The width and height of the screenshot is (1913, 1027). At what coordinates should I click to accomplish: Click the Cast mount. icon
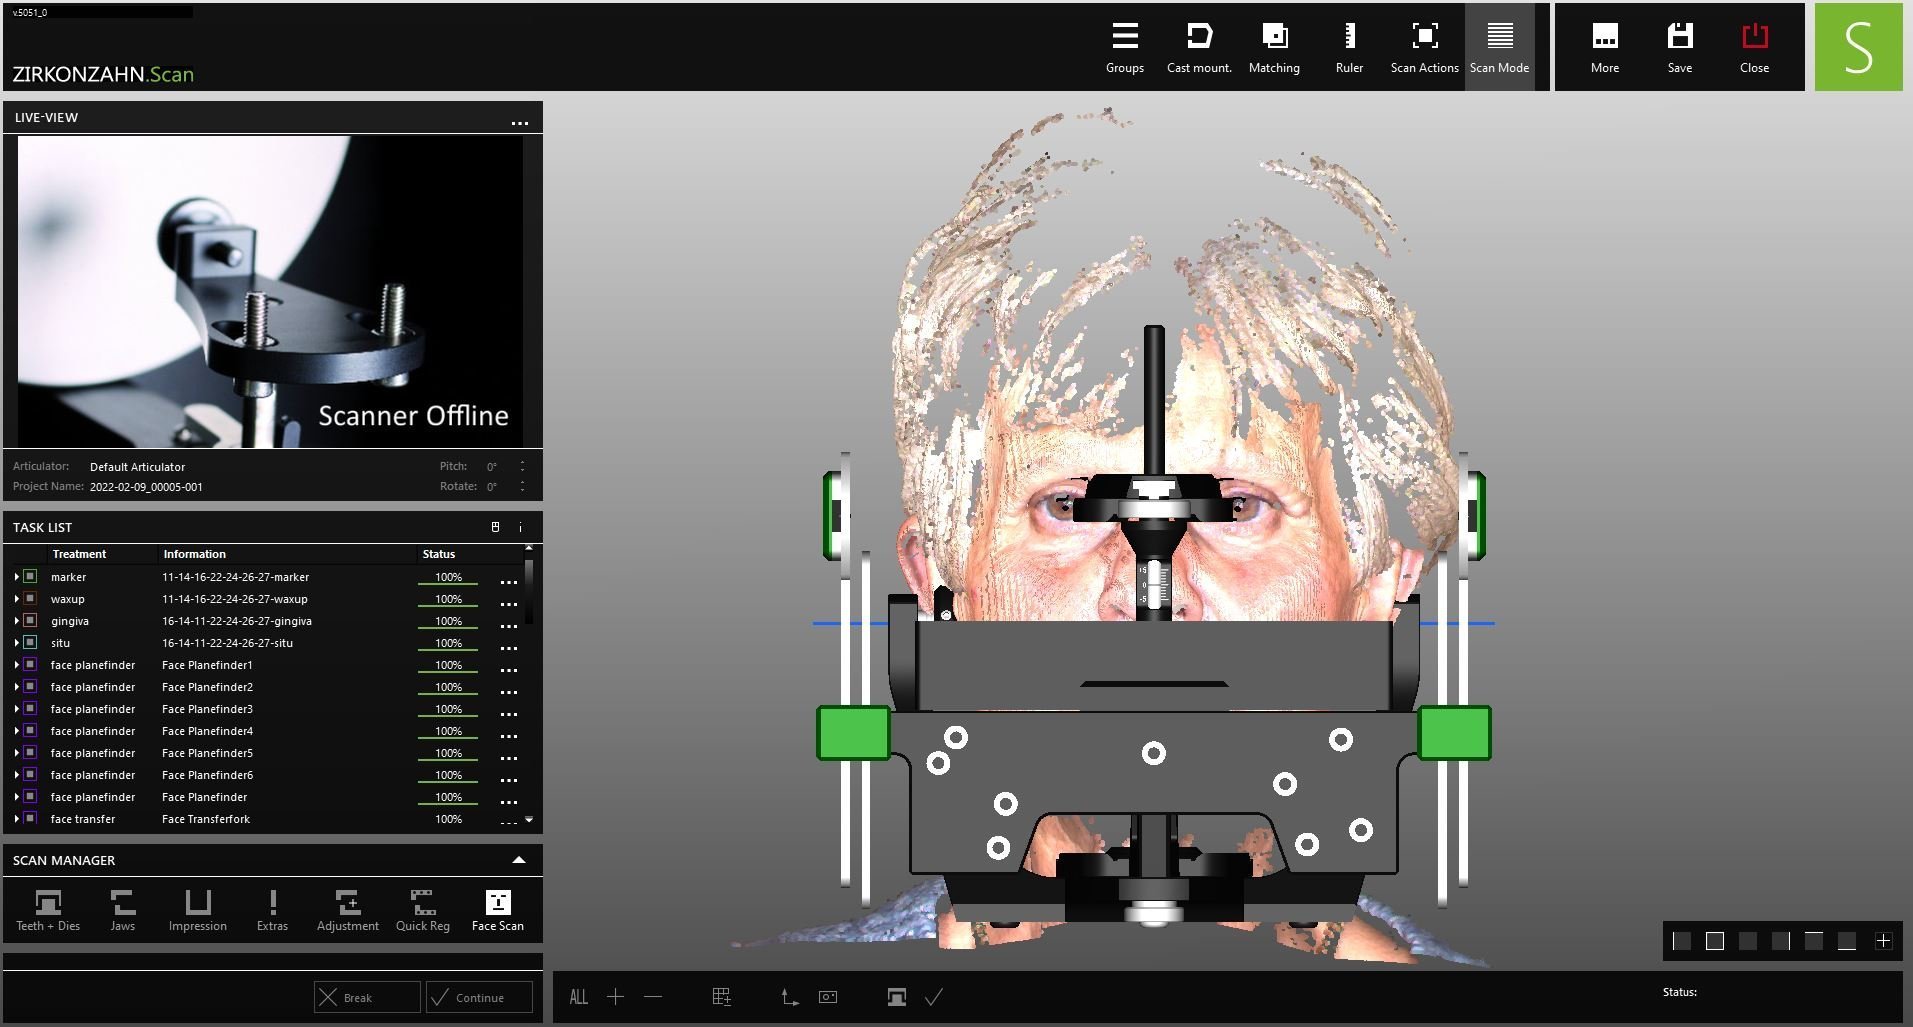[x=1199, y=47]
